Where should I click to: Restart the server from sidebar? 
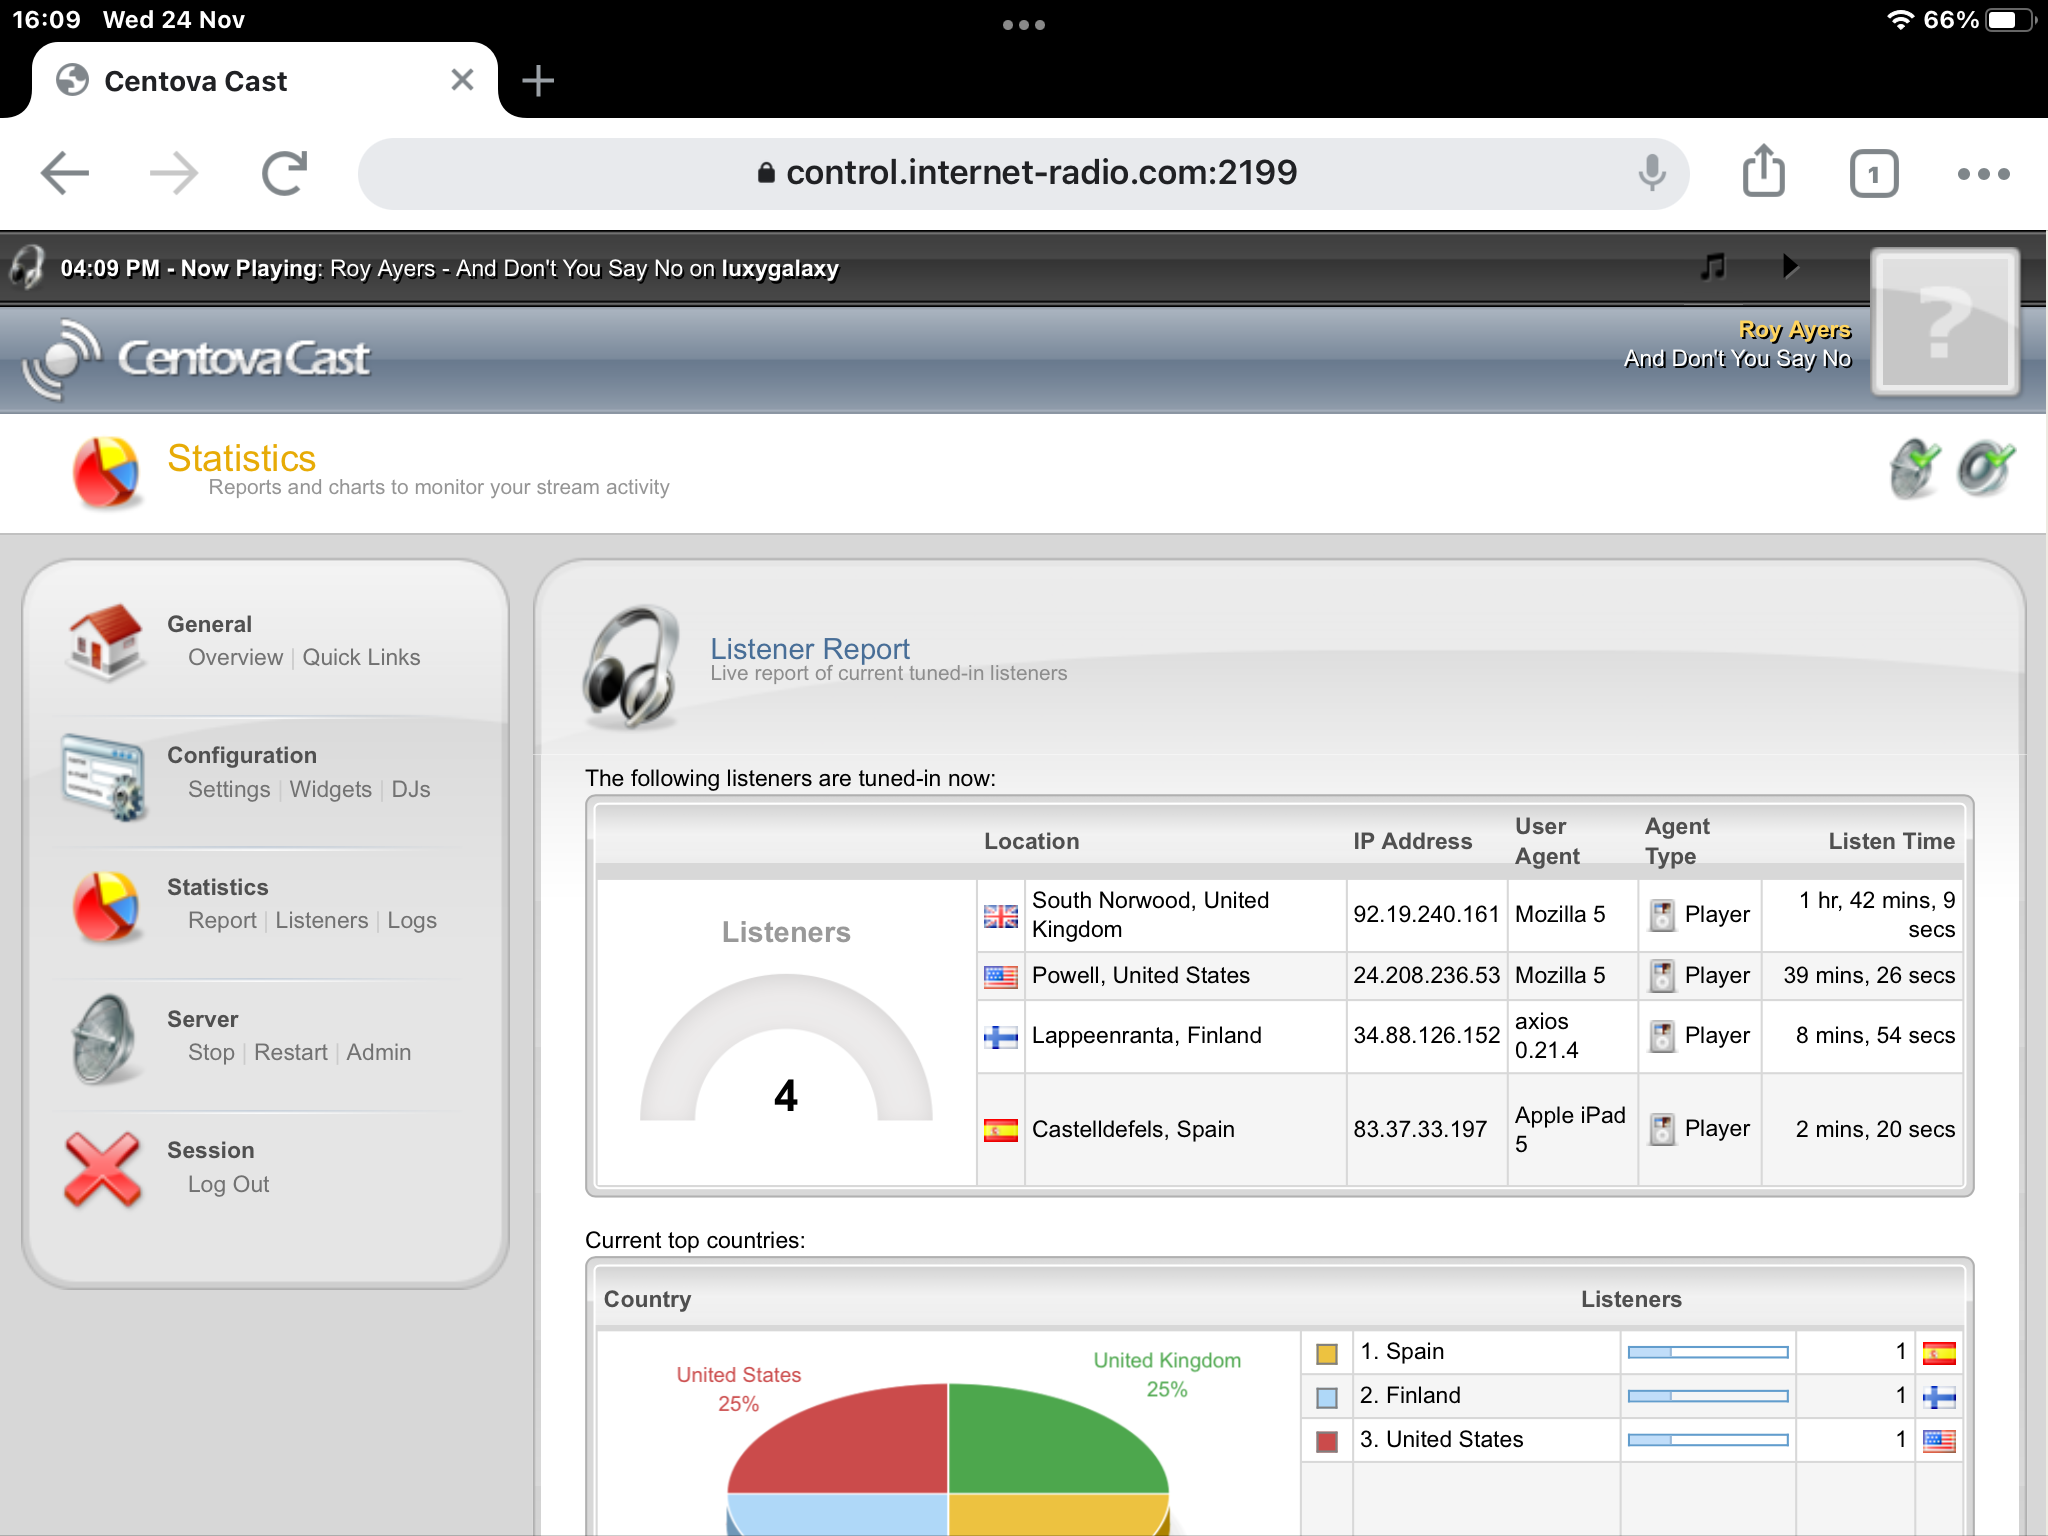click(x=290, y=1052)
